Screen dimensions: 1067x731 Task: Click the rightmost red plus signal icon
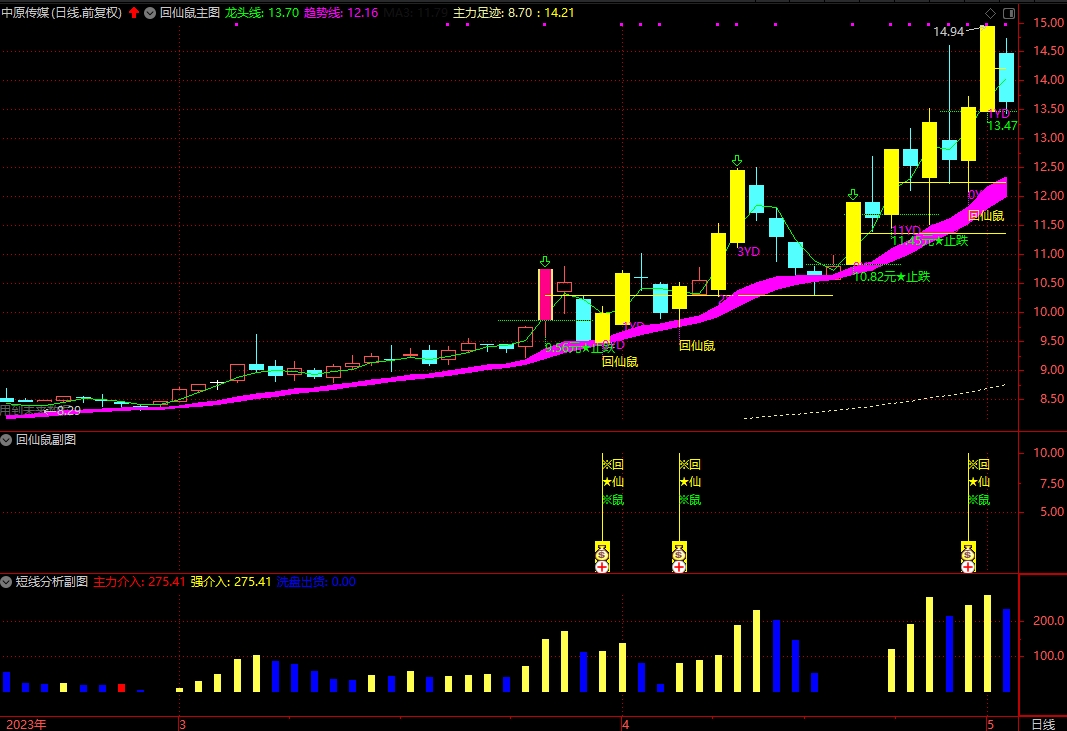point(968,566)
